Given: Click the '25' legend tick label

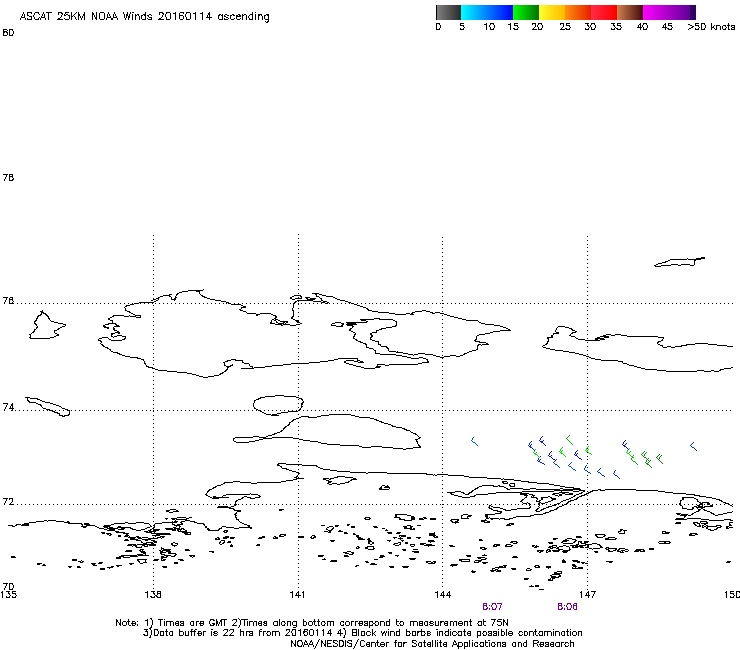Looking at the screenshot, I should 565,27.
